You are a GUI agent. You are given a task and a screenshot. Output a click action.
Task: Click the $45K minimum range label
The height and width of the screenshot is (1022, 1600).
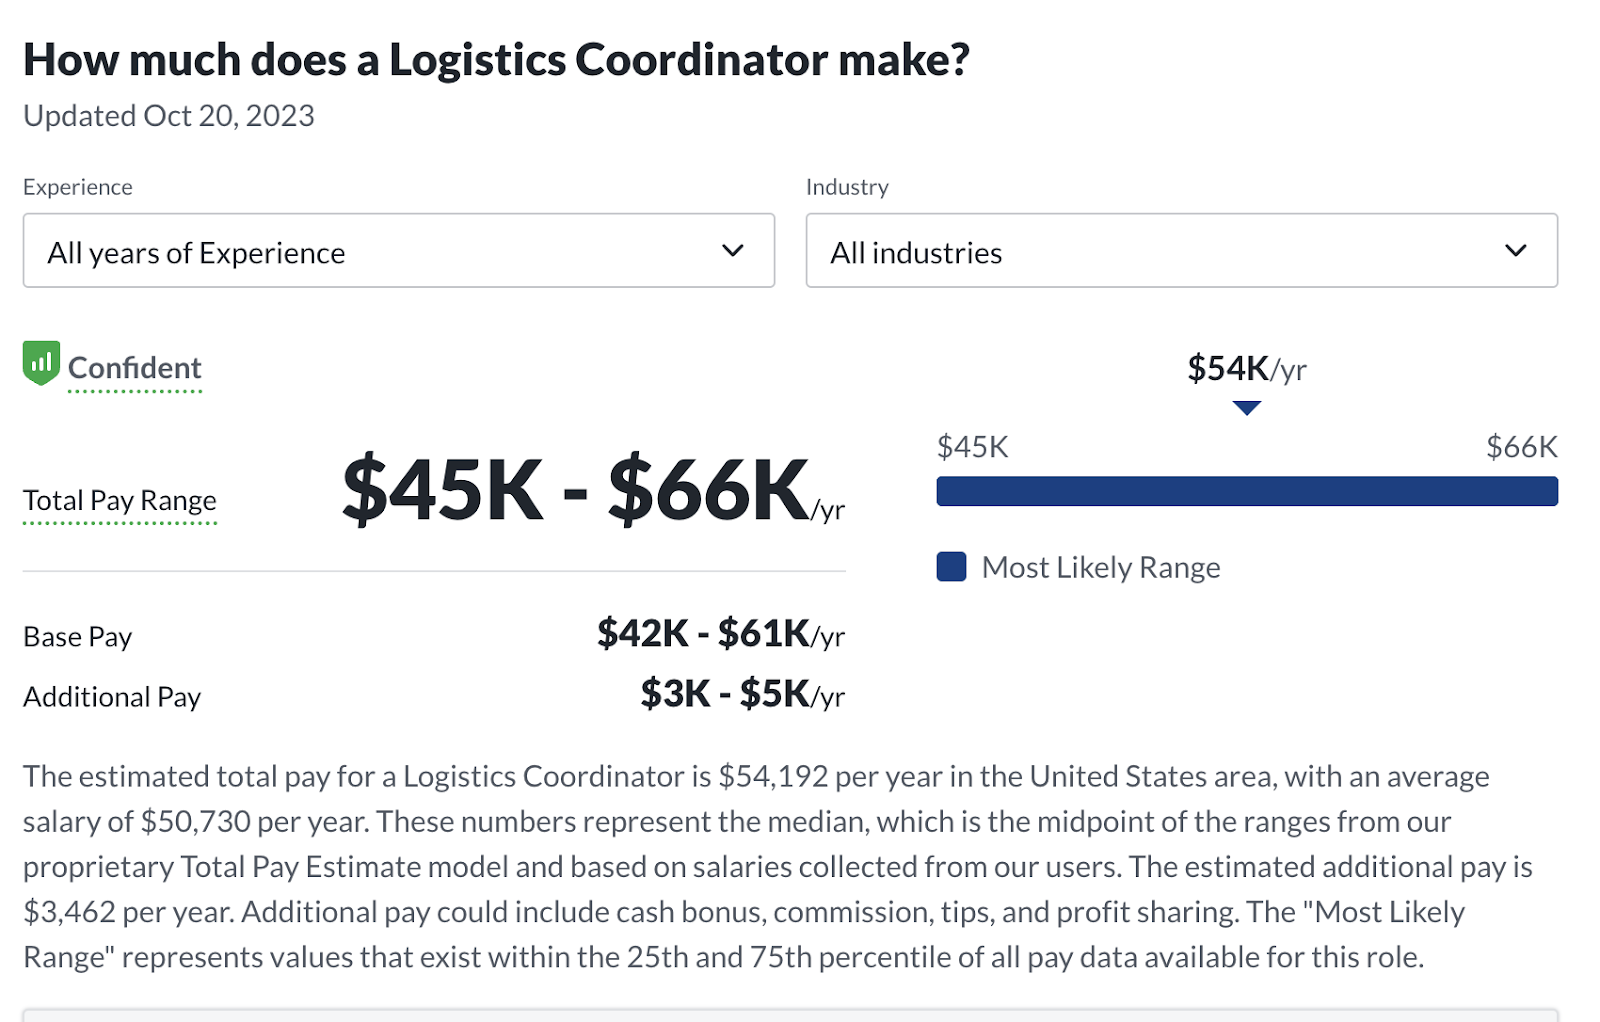[972, 447]
